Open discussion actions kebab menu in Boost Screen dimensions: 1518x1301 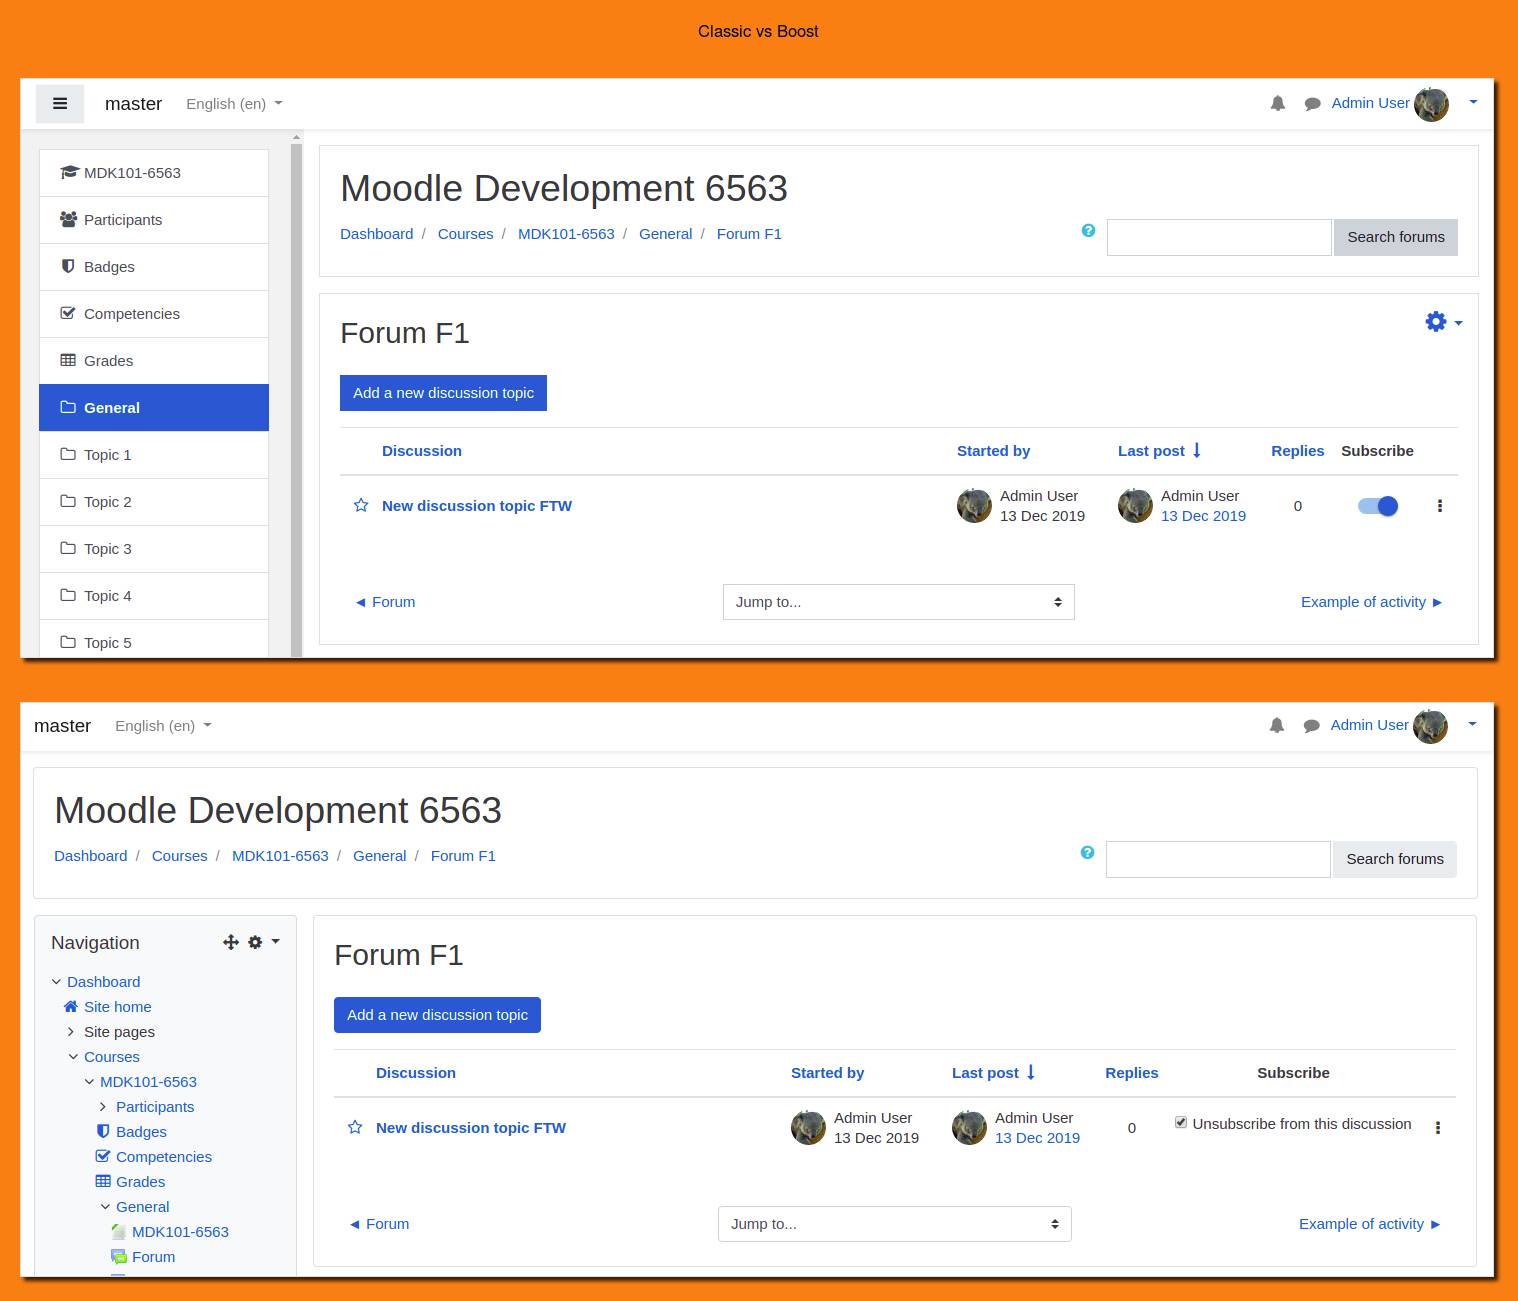coord(1440,506)
